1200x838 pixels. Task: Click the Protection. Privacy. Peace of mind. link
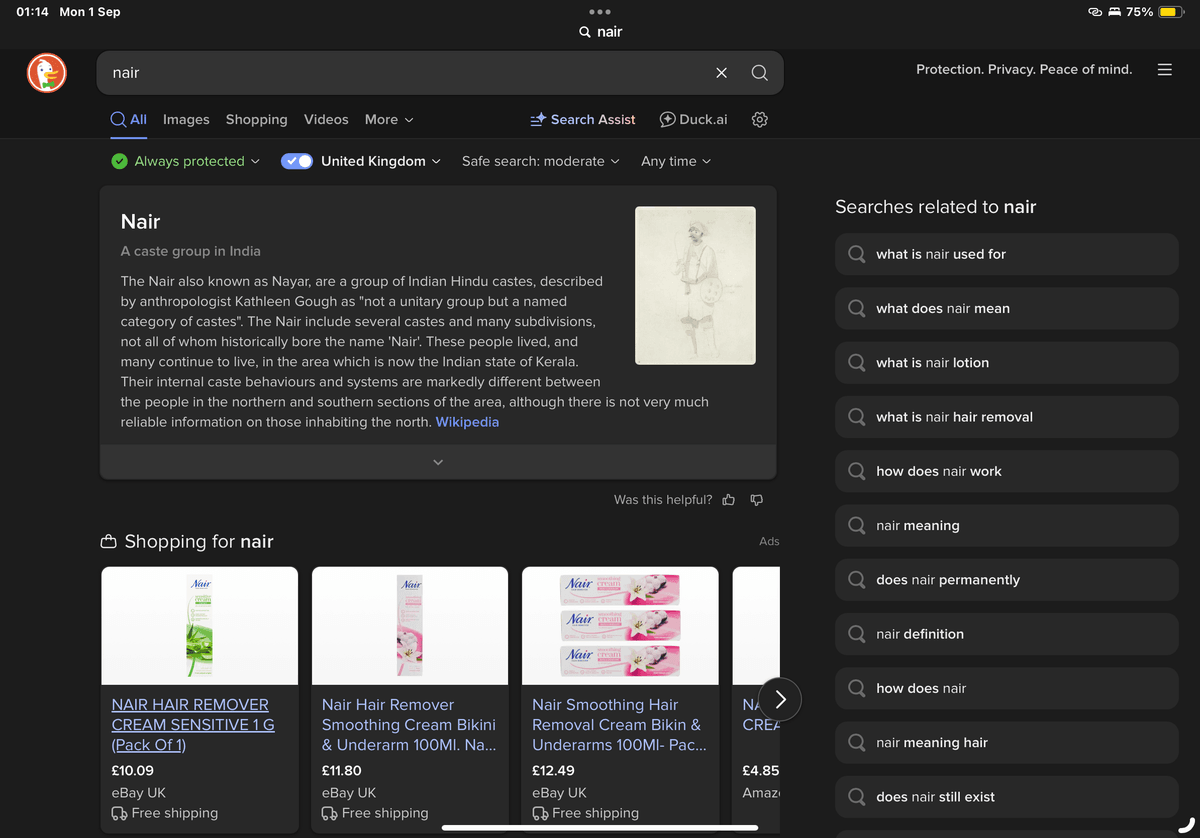click(x=1024, y=70)
